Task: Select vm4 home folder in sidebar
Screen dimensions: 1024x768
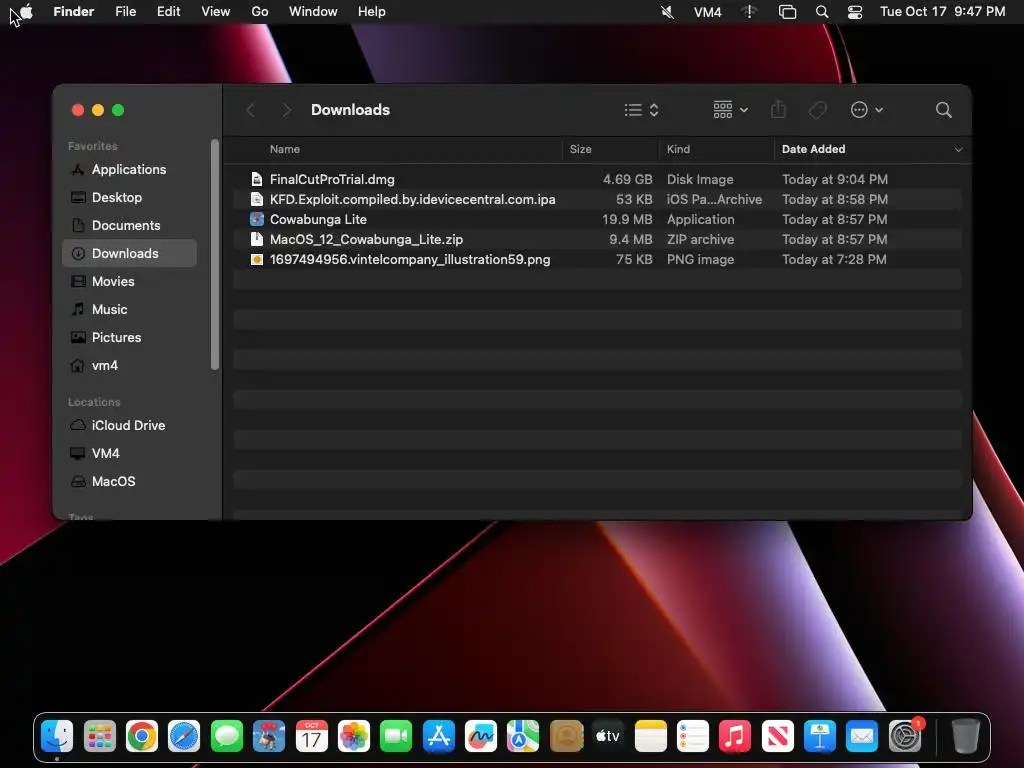Action: pyautogui.click(x=129, y=366)
